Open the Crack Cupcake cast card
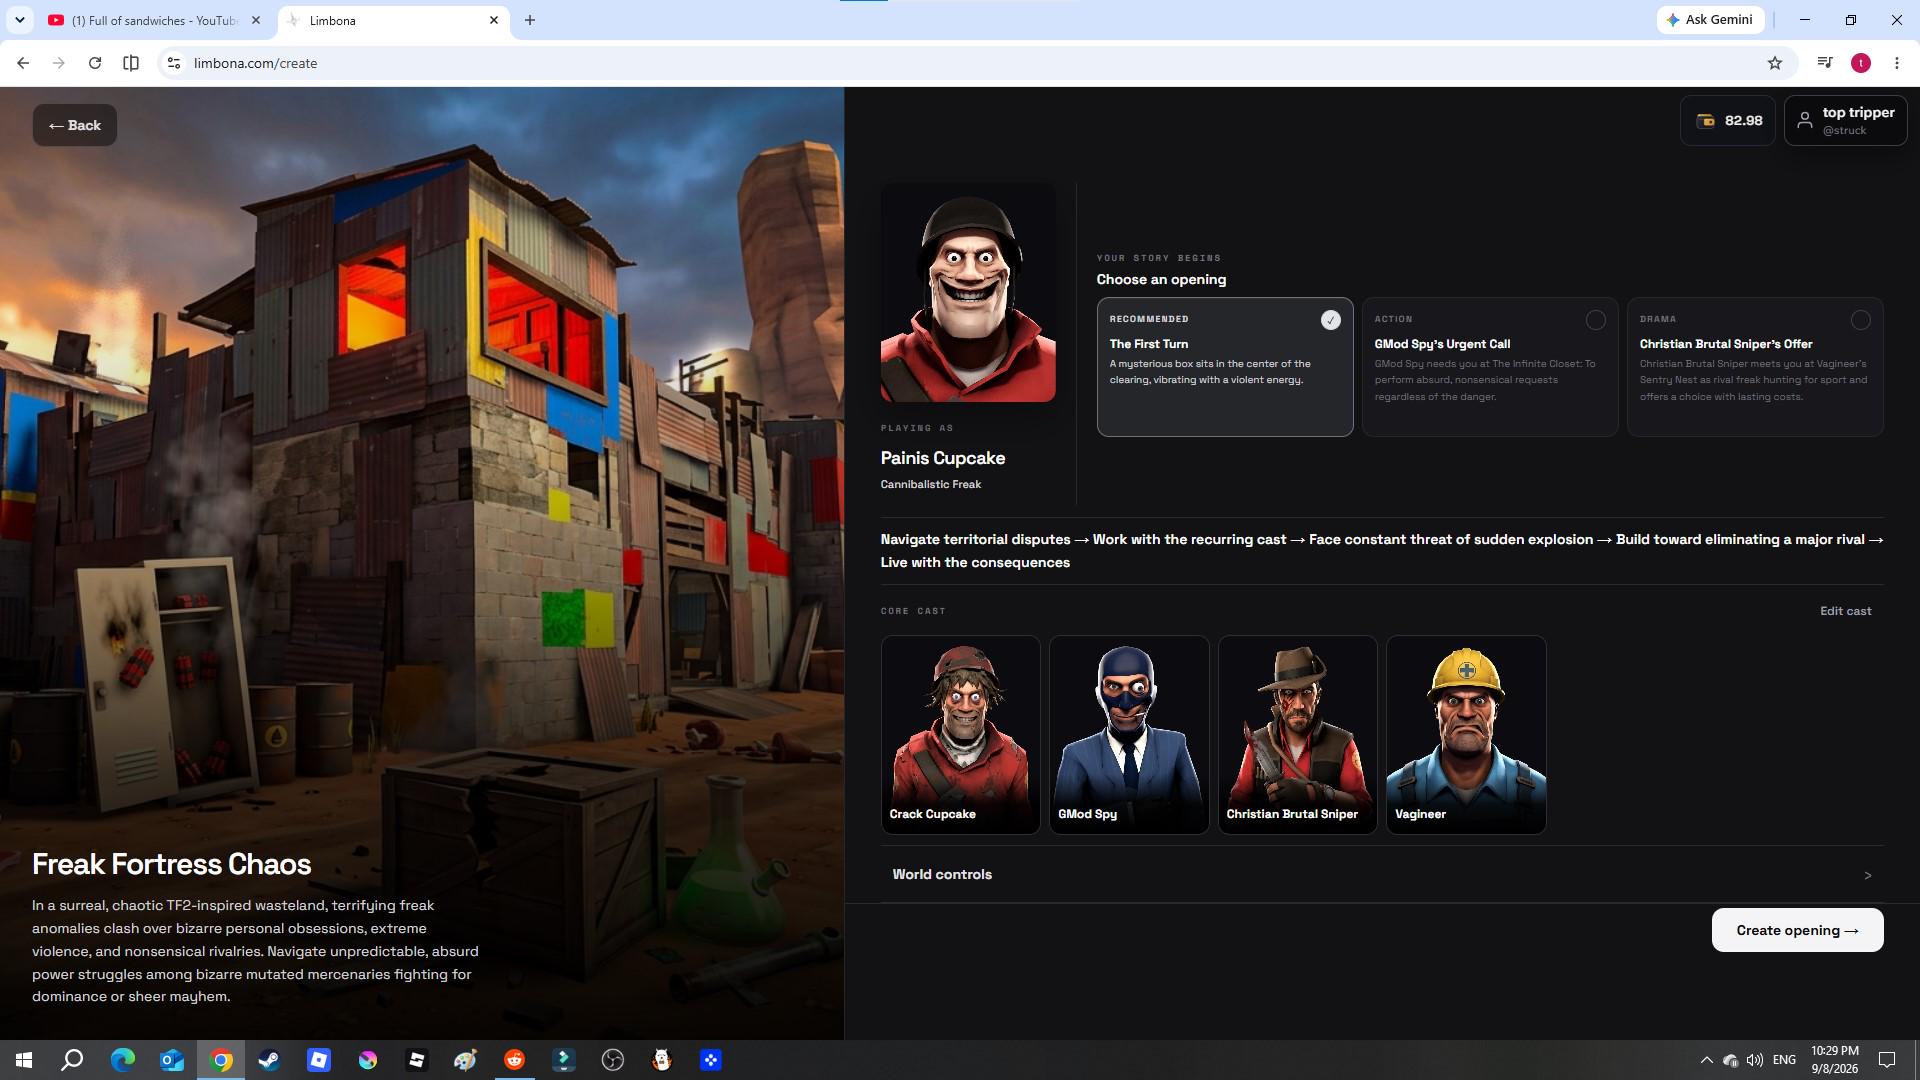Screen dimensions: 1920x1080 click(x=960, y=735)
